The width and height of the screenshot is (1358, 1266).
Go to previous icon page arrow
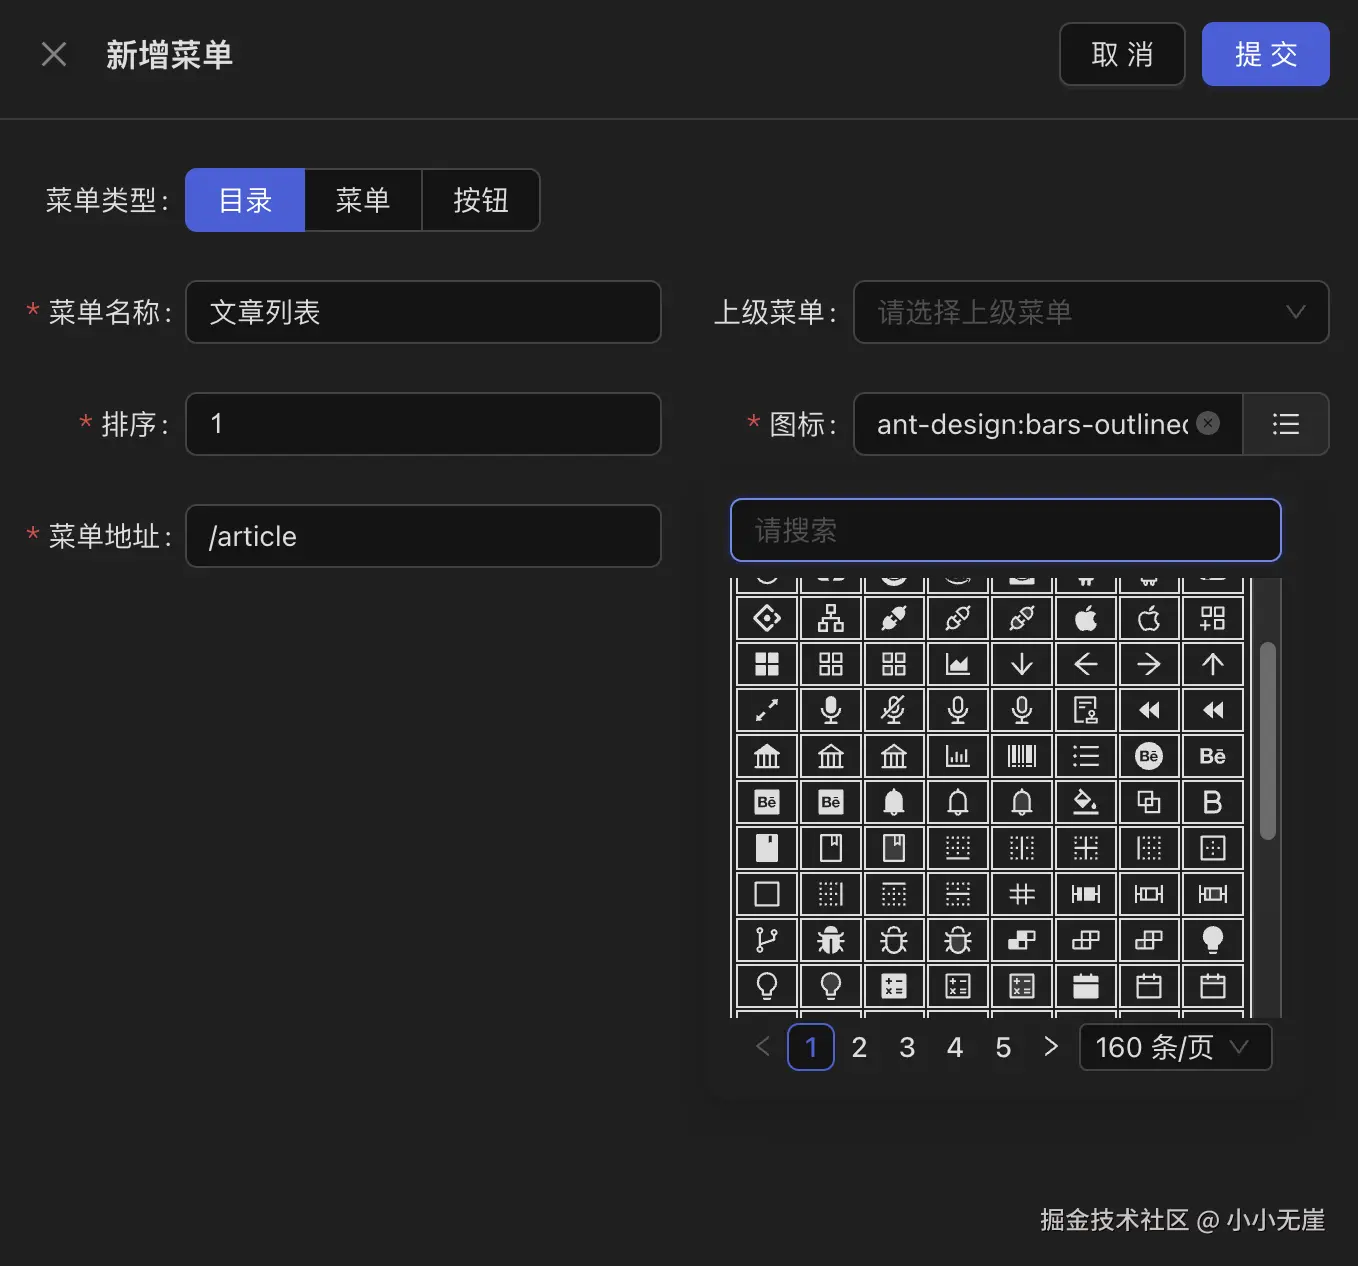(763, 1047)
